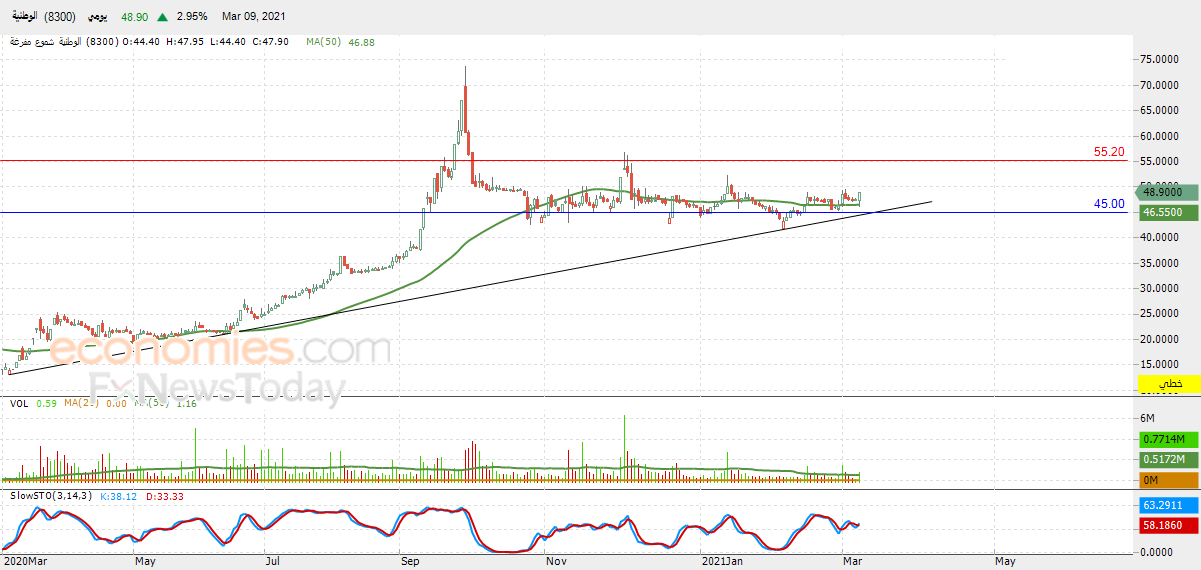The height and width of the screenshot is (570, 1201).
Task: Click the 70.000 price axis label
Action: click(x=1157, y=86)
